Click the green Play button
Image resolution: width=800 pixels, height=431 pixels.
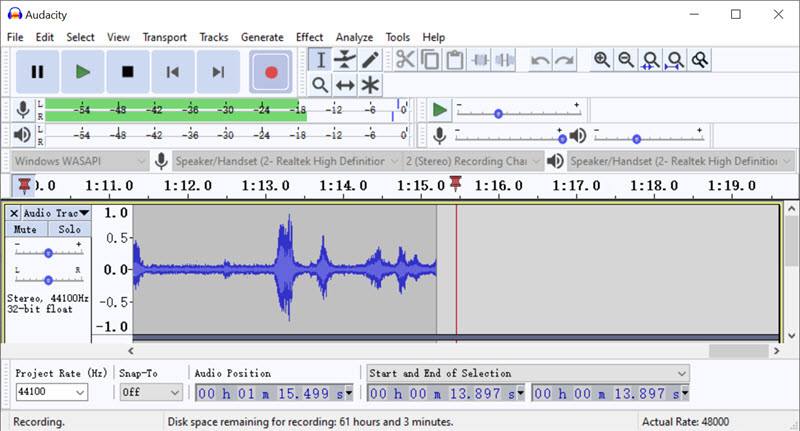point(83,72)
